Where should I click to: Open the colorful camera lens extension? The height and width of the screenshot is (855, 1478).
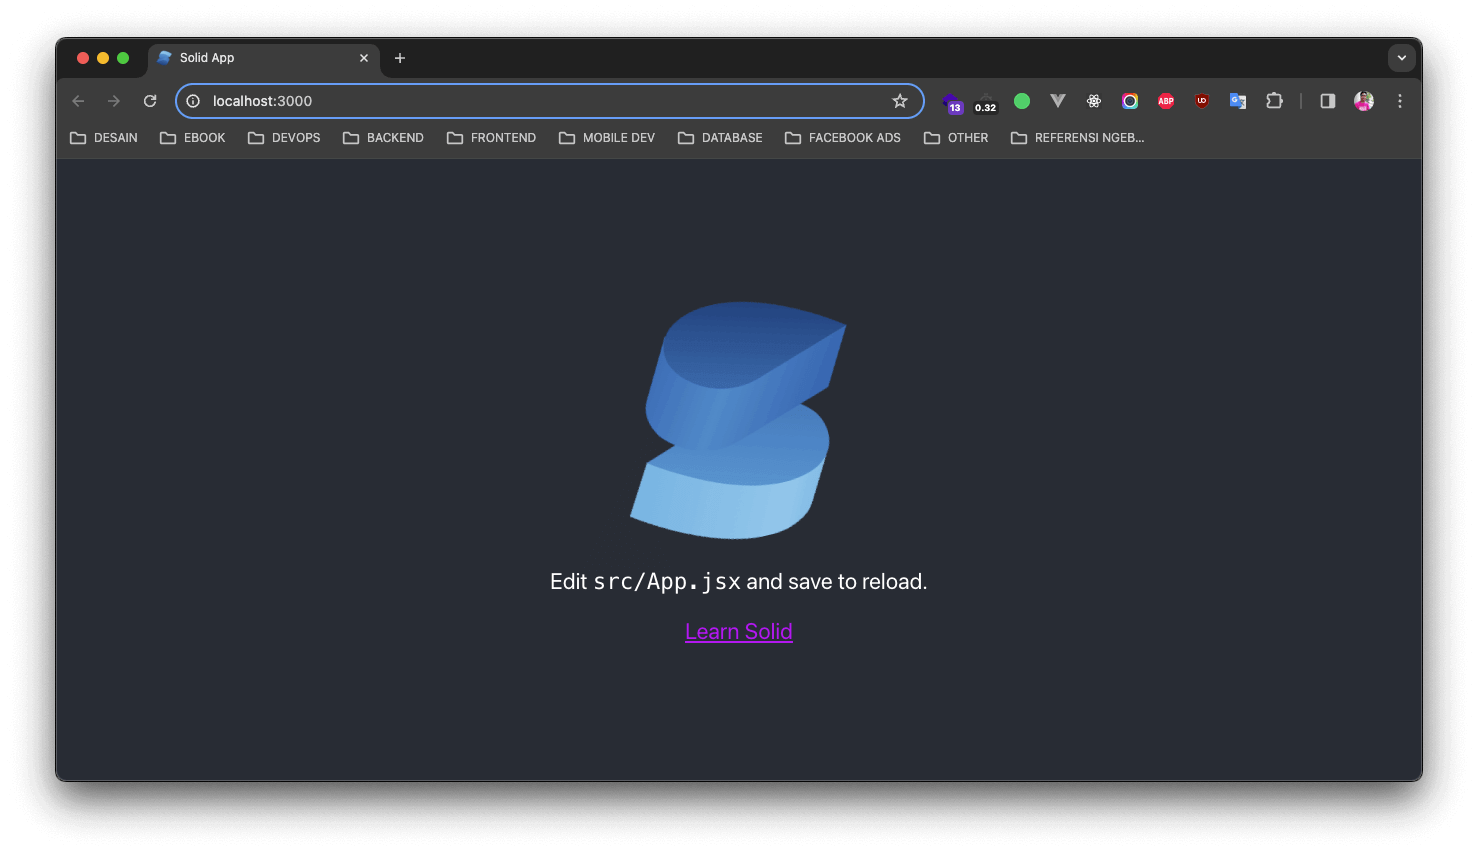pyautogui.click(x=1130, y=101)
